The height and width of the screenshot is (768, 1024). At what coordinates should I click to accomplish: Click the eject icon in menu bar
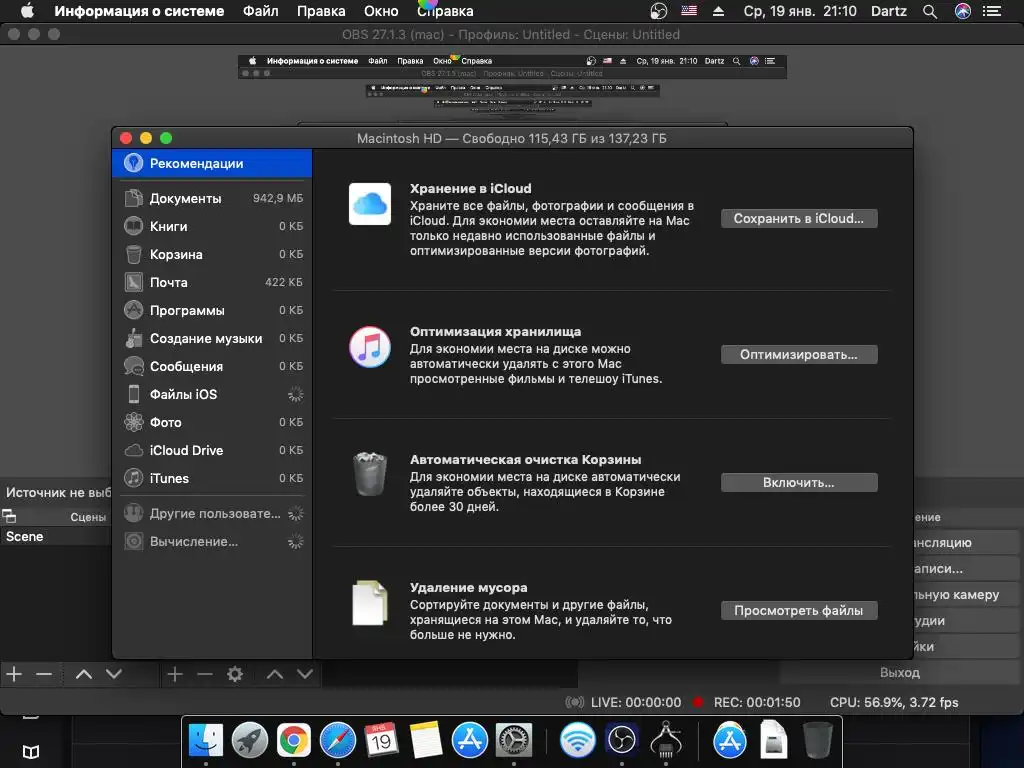pyautogui.click(x=718, y=11)
